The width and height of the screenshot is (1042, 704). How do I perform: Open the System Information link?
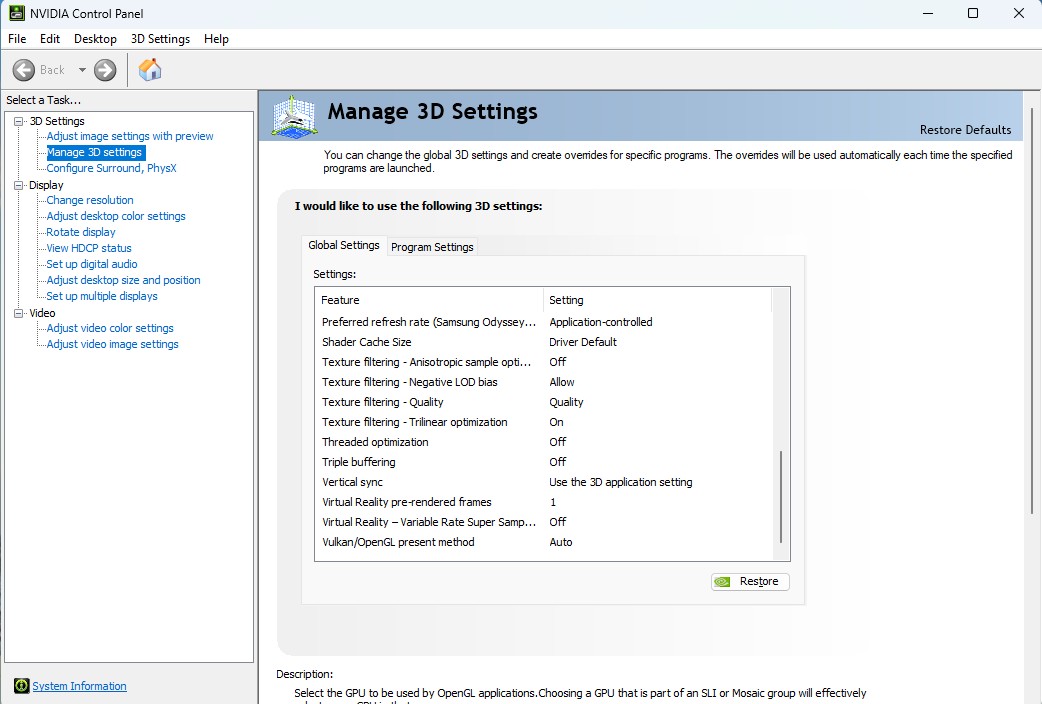(80, 685)
